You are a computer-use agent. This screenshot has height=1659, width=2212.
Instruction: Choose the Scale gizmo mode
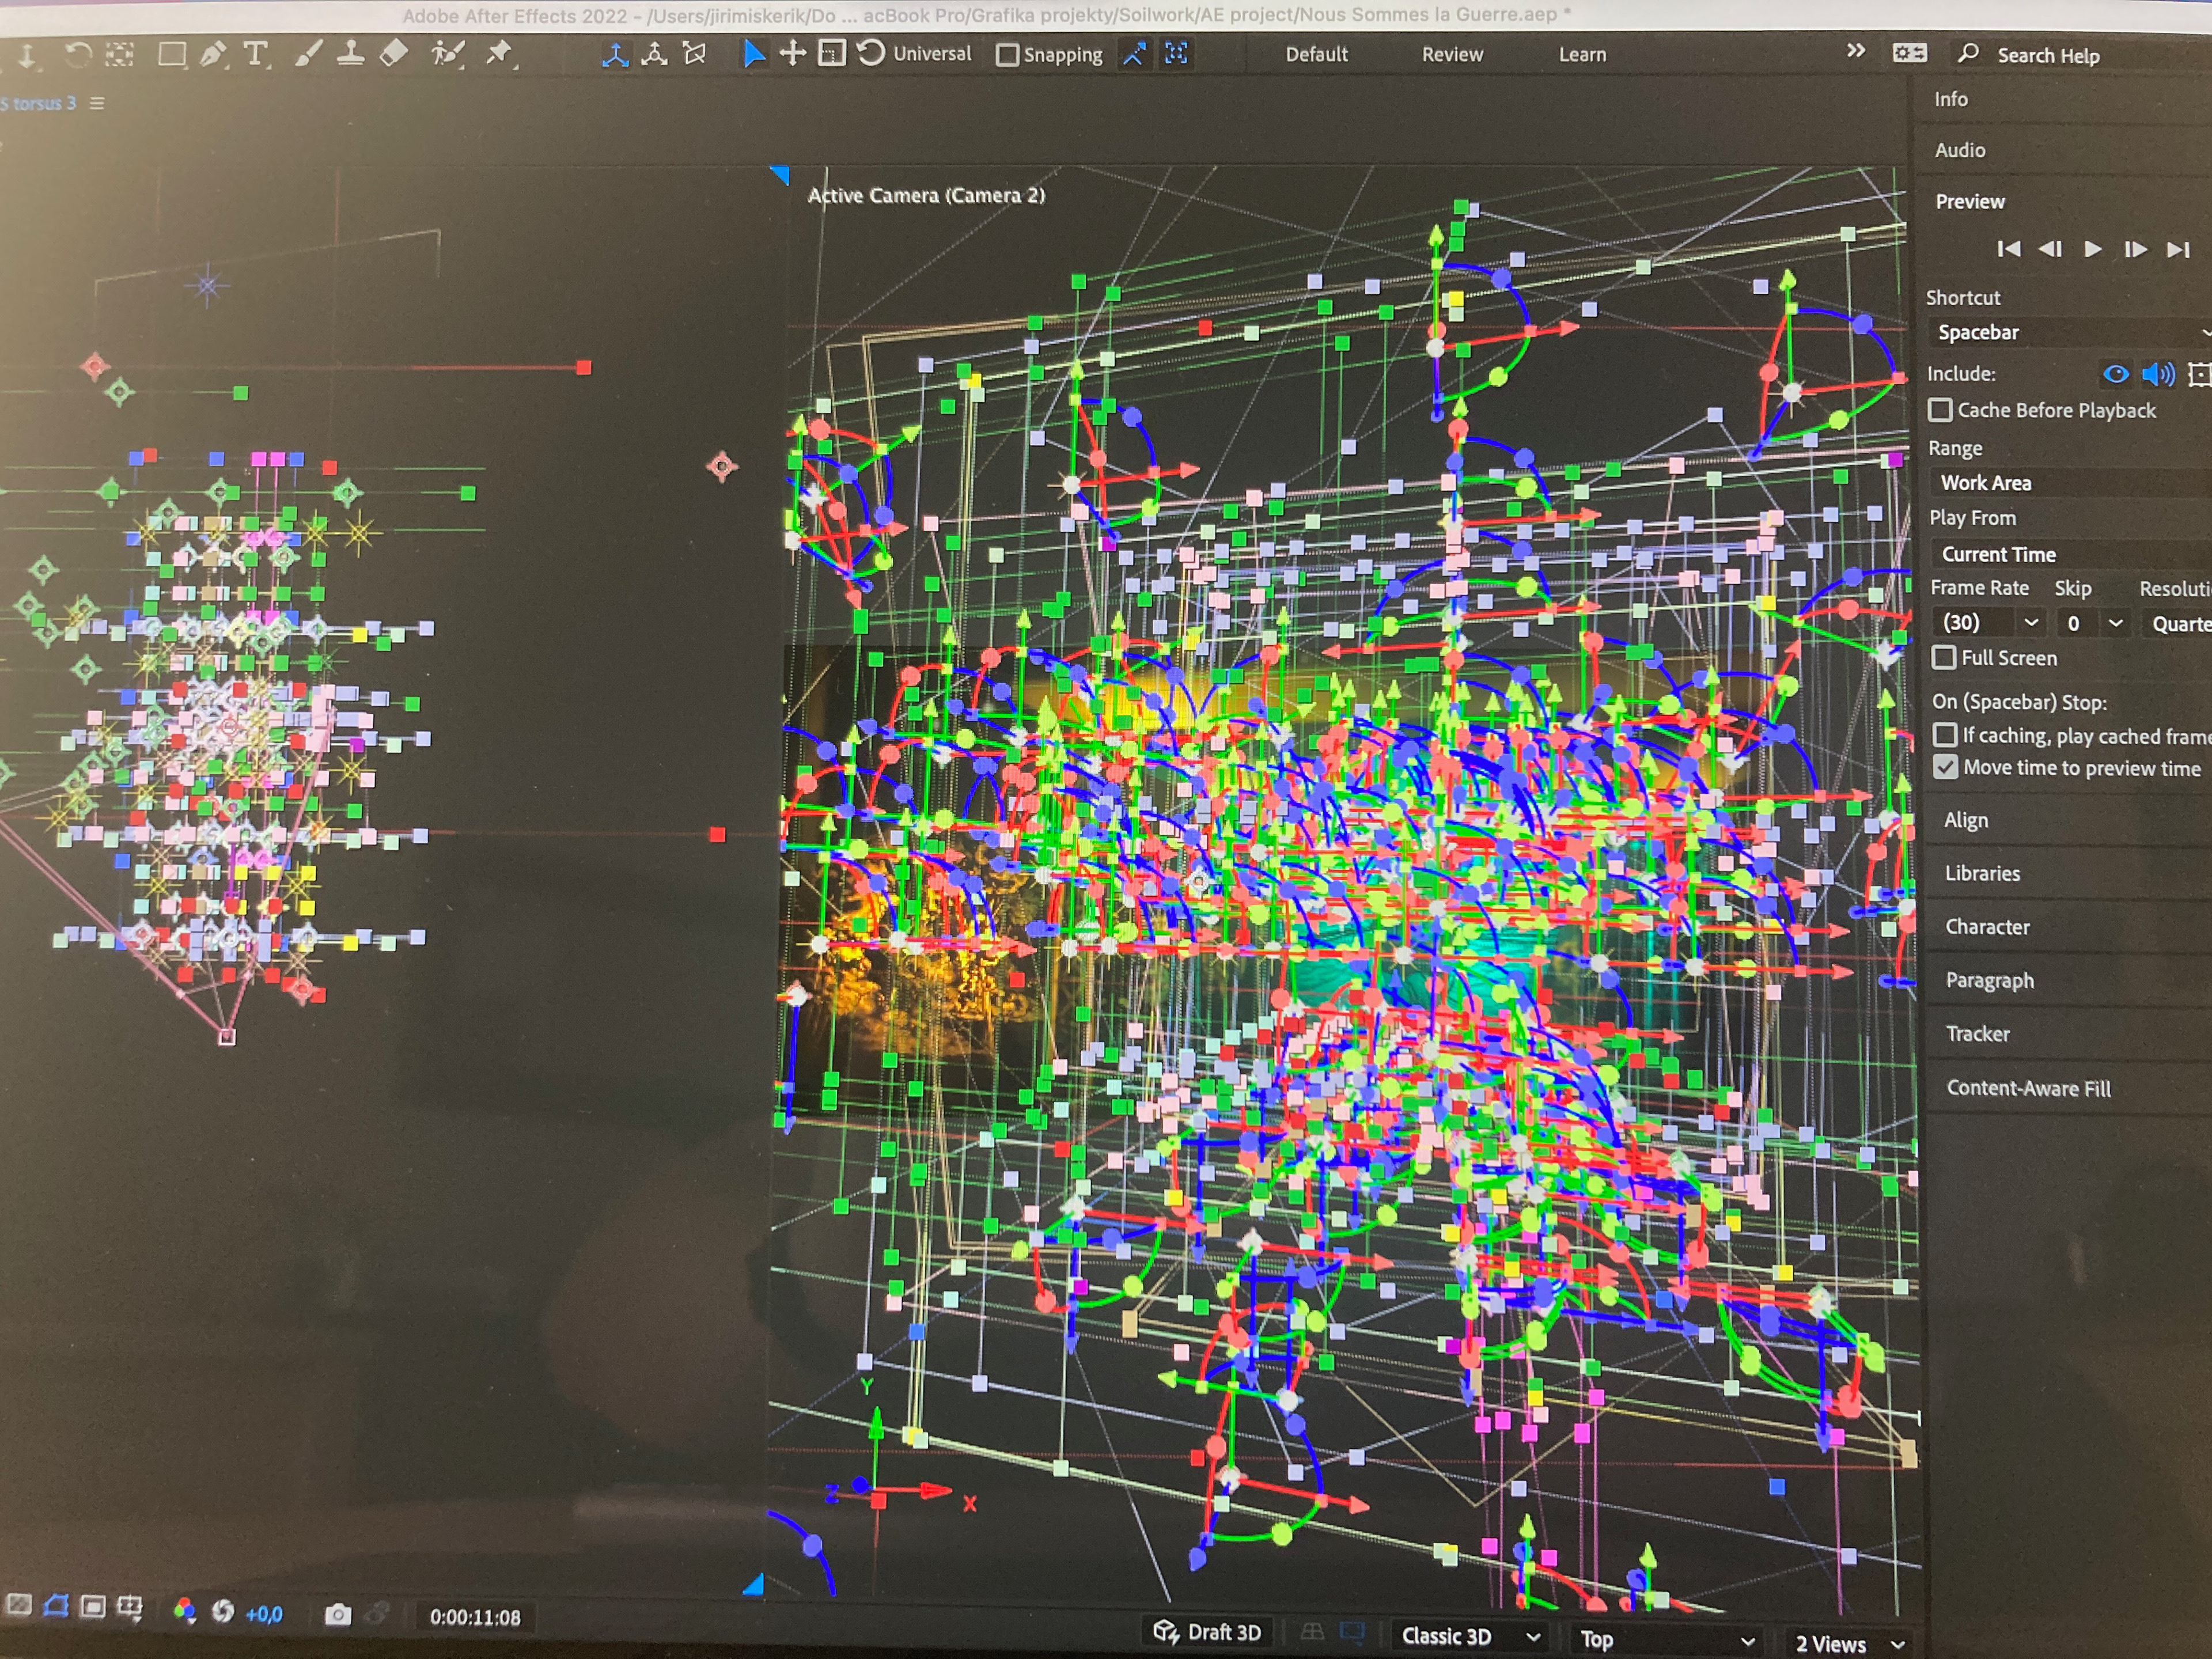point(832,54)
